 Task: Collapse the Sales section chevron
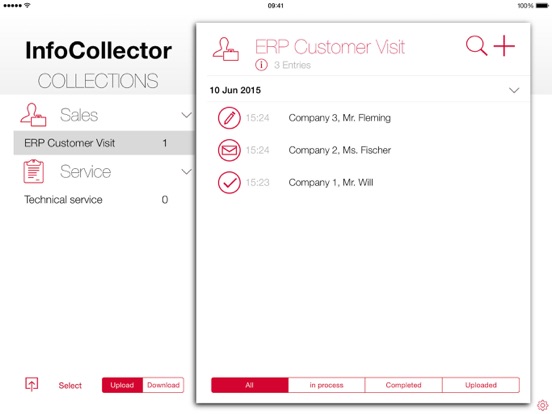[187, 115]
